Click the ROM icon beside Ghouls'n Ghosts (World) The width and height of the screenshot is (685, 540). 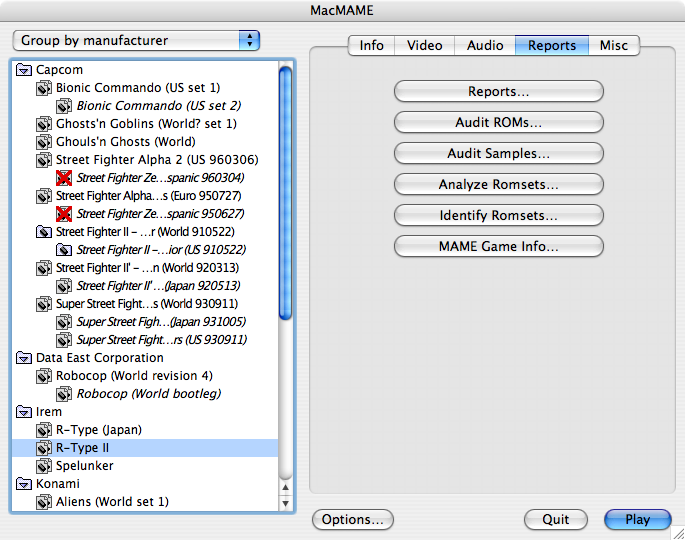coord(44,142)
